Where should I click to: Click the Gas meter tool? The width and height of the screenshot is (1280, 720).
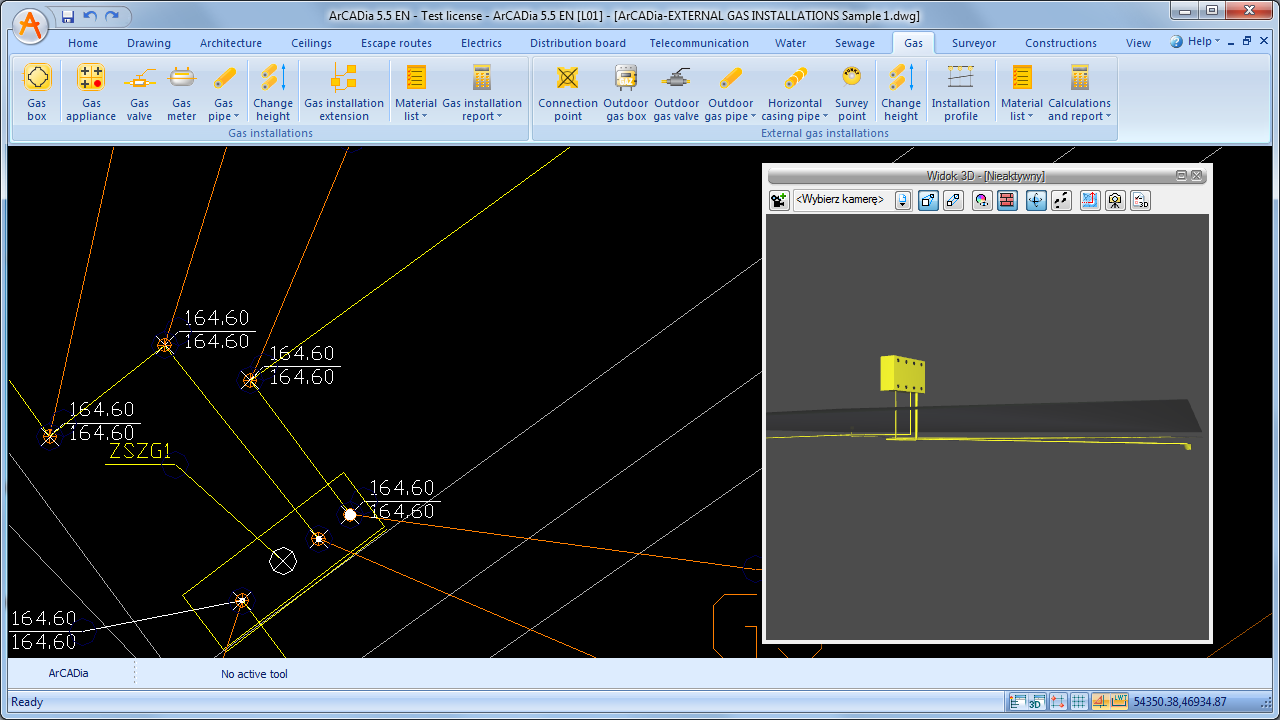point(181,93)
